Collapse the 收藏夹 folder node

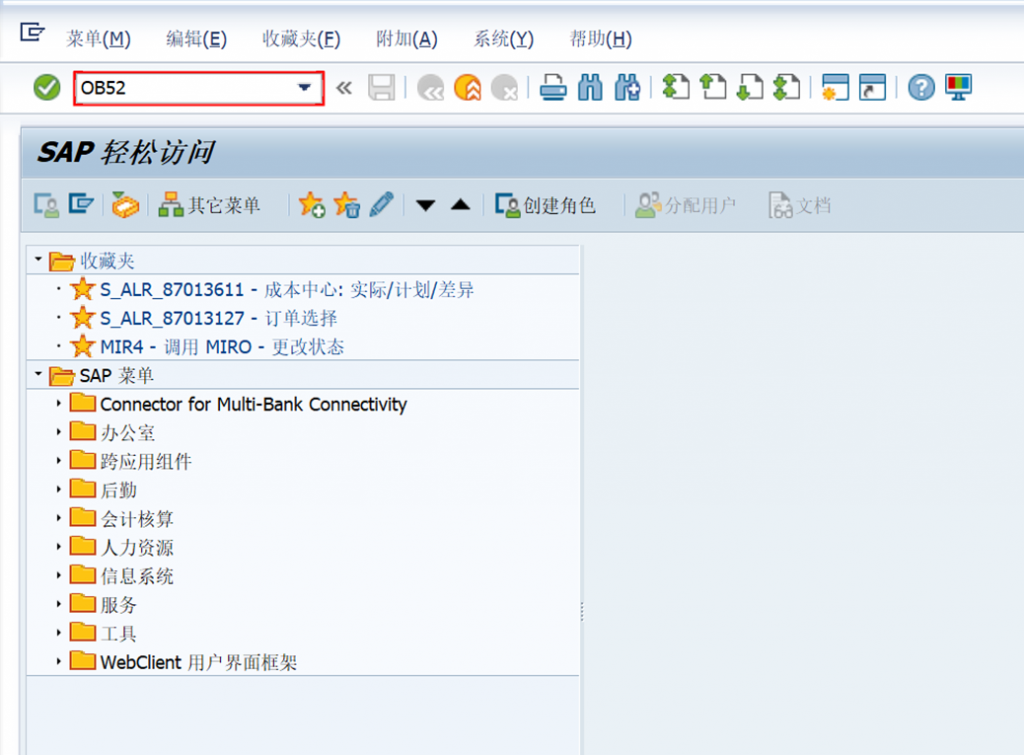point(38,260)
